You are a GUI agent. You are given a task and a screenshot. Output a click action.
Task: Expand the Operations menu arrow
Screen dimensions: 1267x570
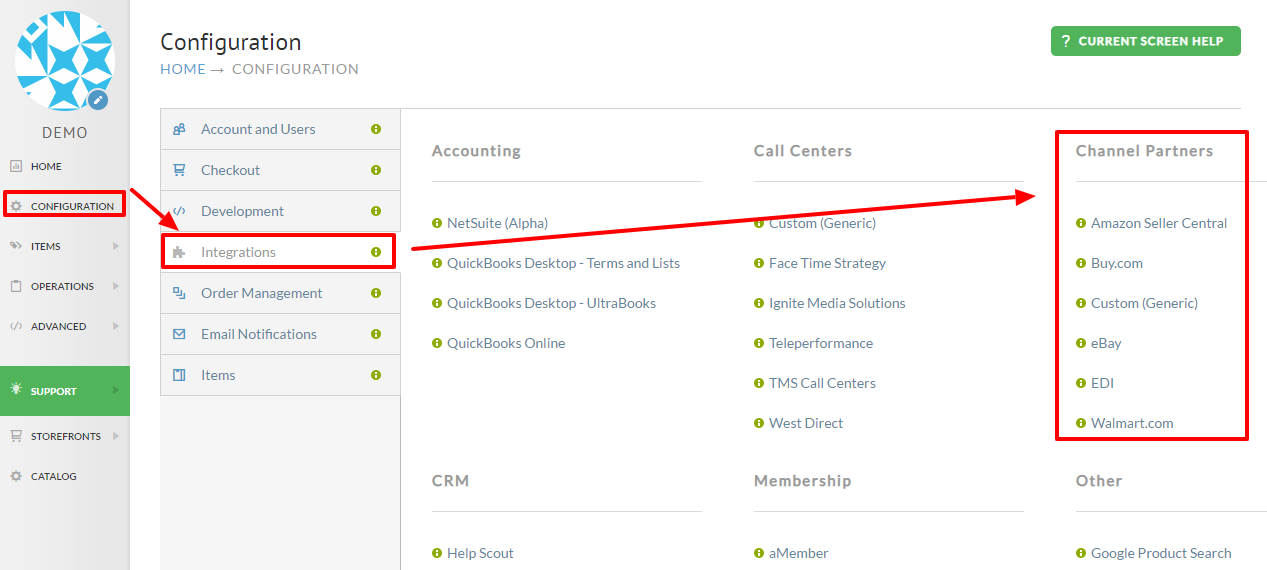coord(116,286)
